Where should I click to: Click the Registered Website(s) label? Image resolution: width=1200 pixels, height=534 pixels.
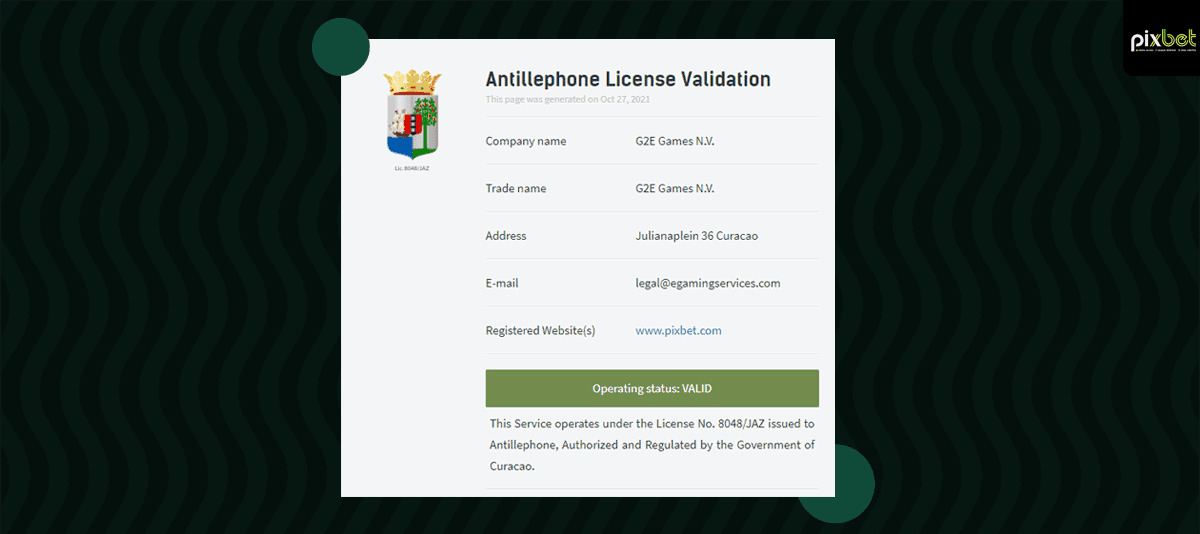(x=540, y=330)
